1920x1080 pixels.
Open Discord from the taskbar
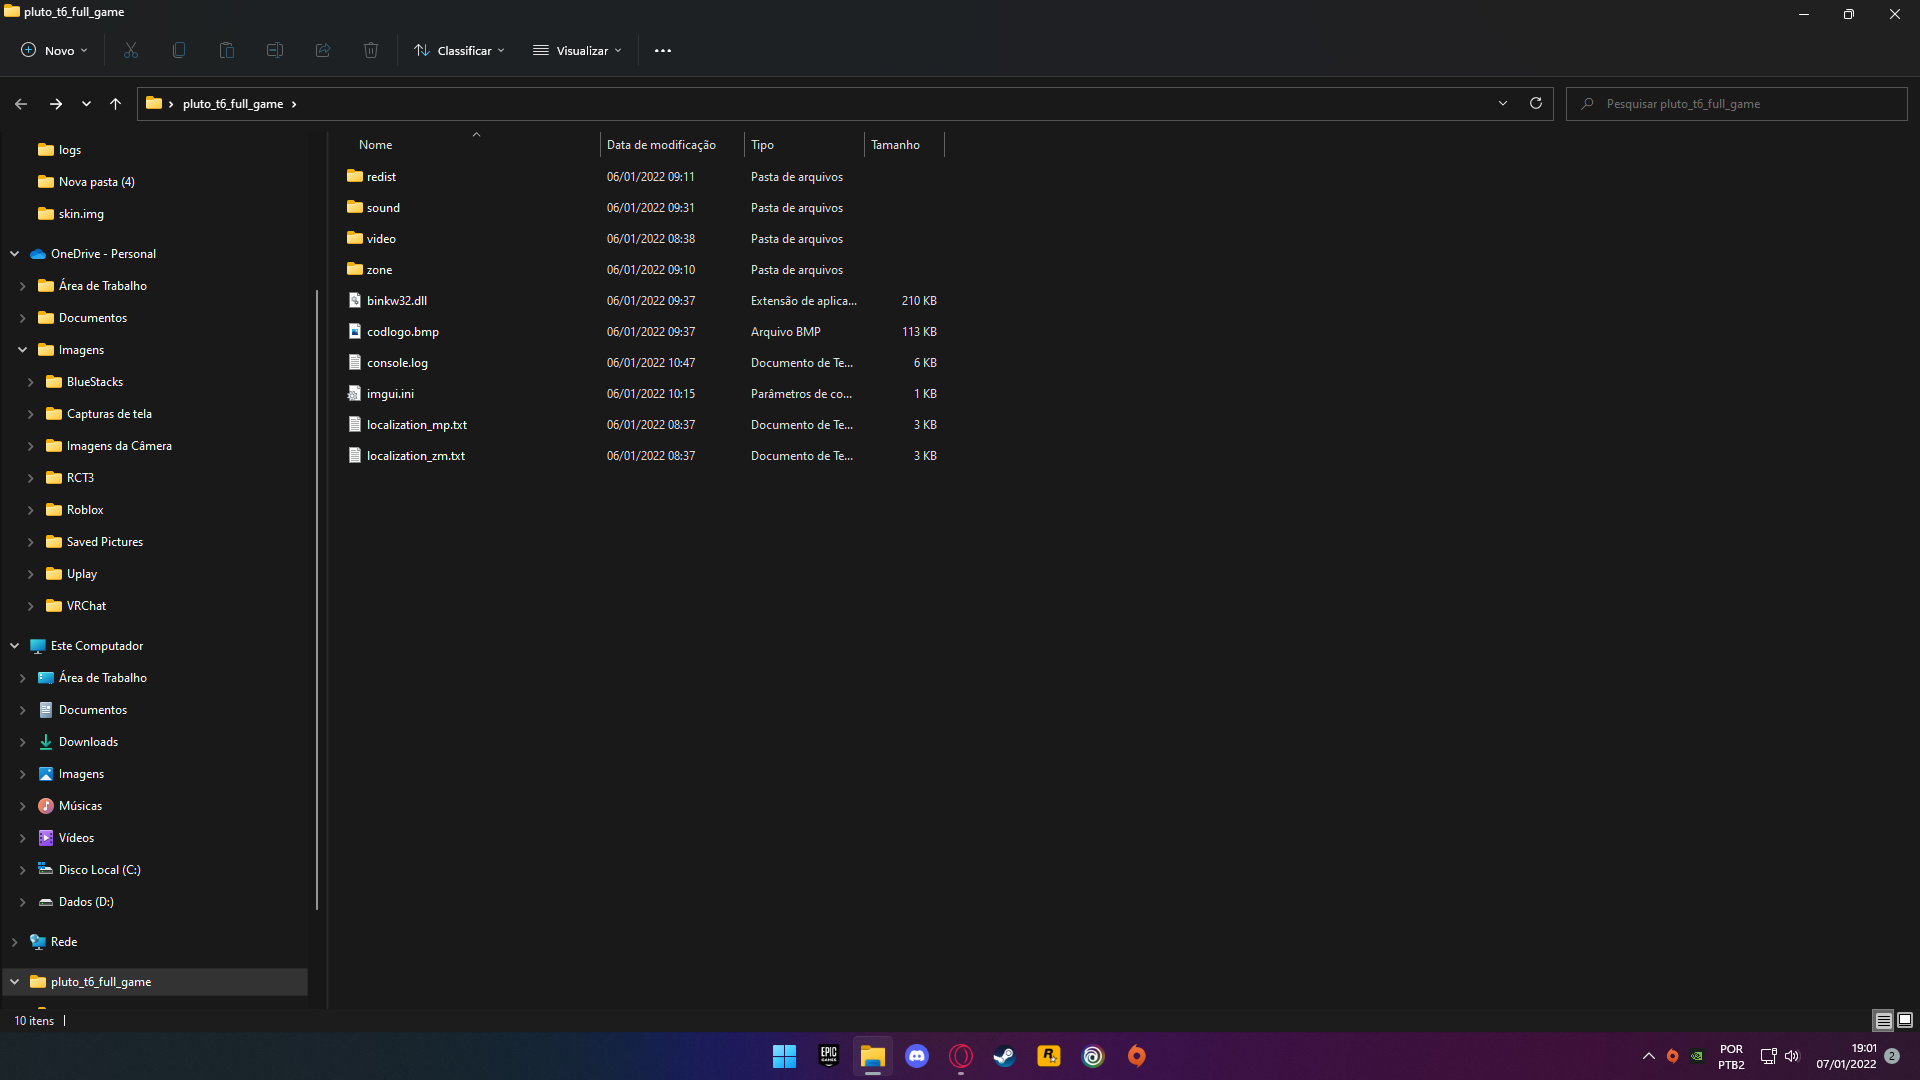click(917, 1056)
